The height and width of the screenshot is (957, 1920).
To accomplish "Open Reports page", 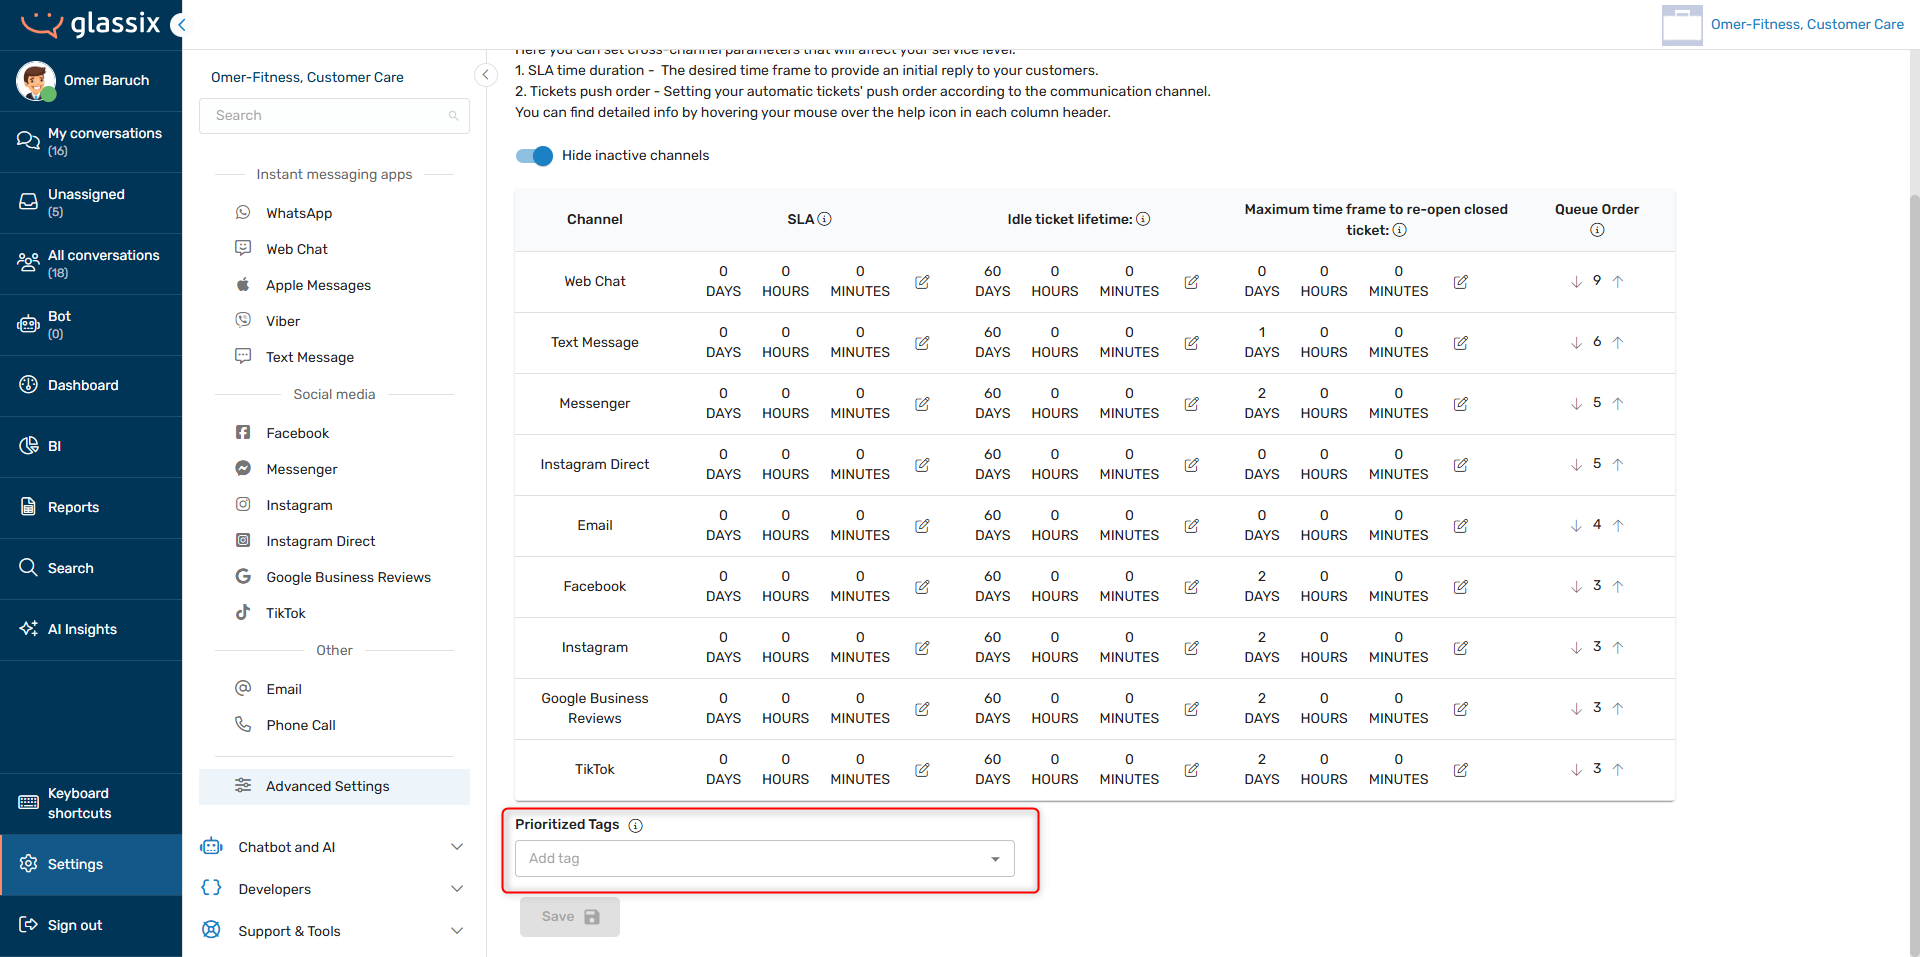I will coord(91,508).
